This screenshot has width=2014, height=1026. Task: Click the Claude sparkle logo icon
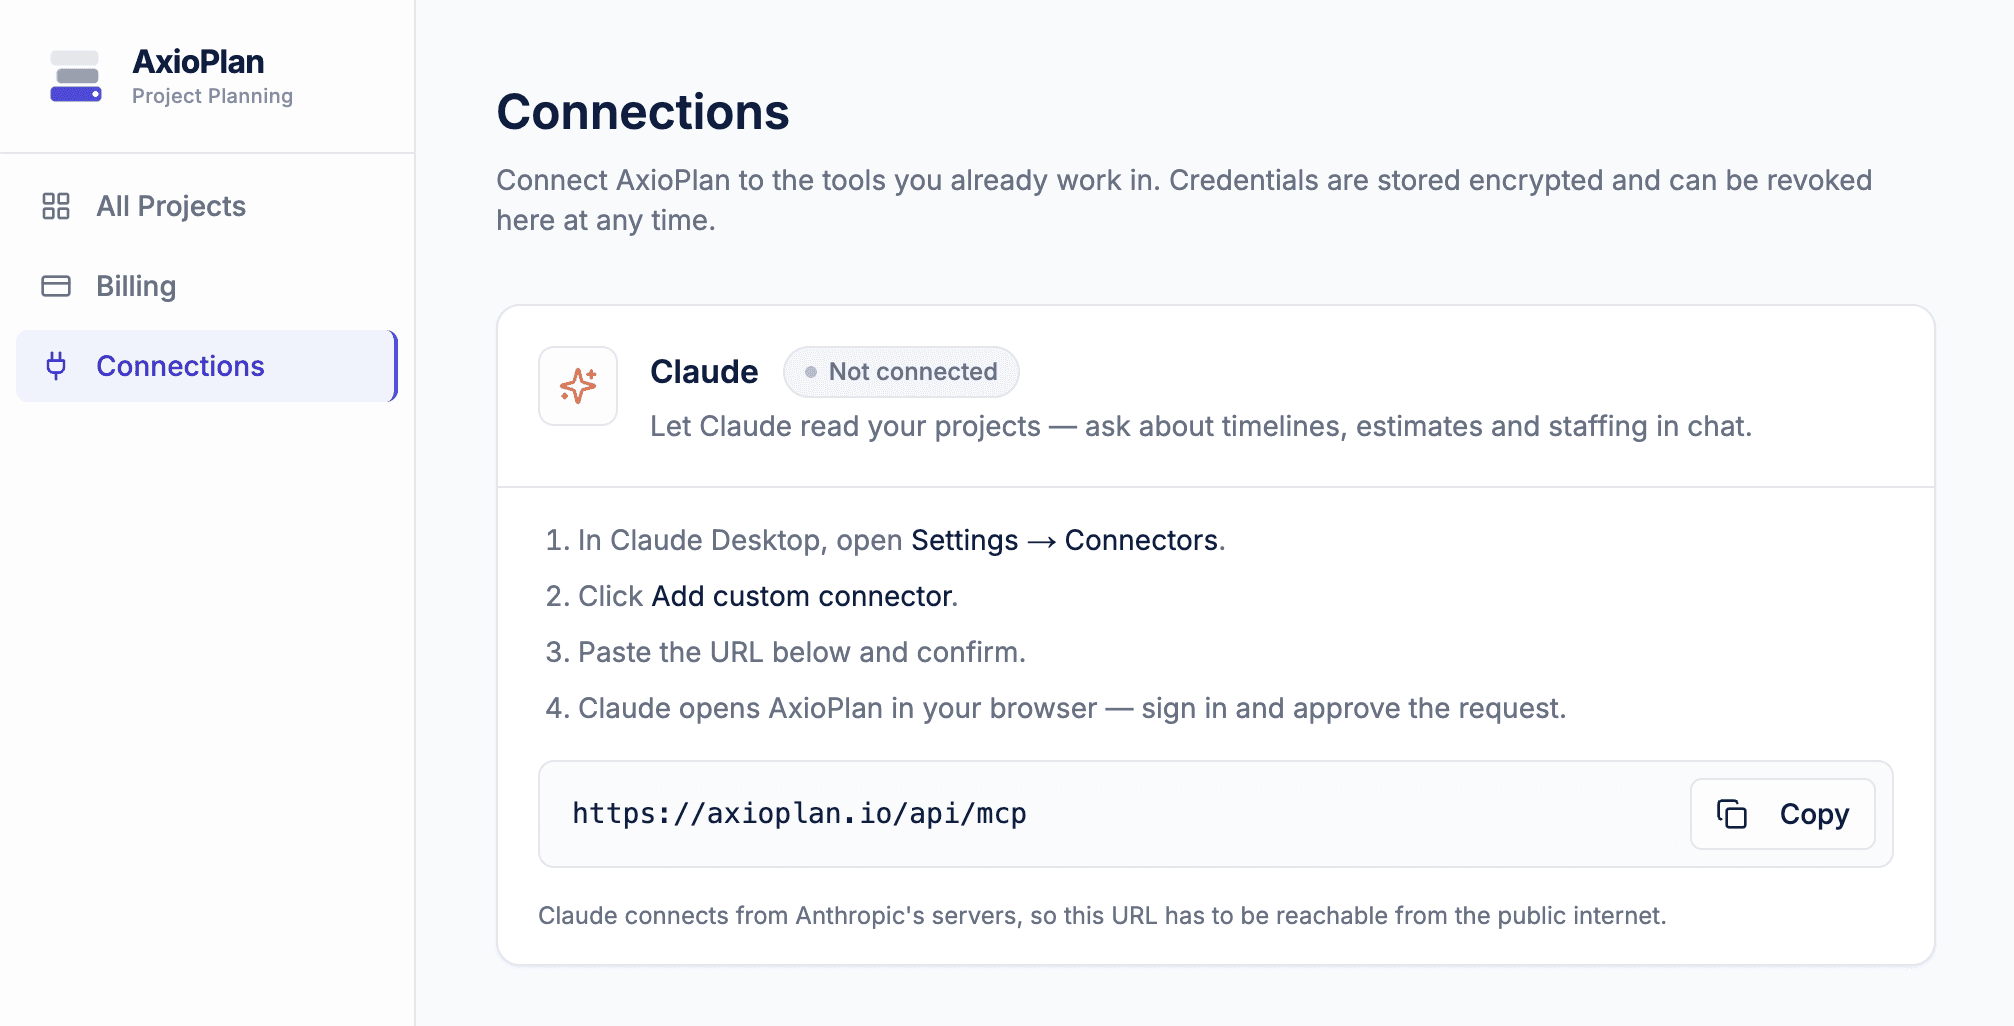[x=578, y=386]
